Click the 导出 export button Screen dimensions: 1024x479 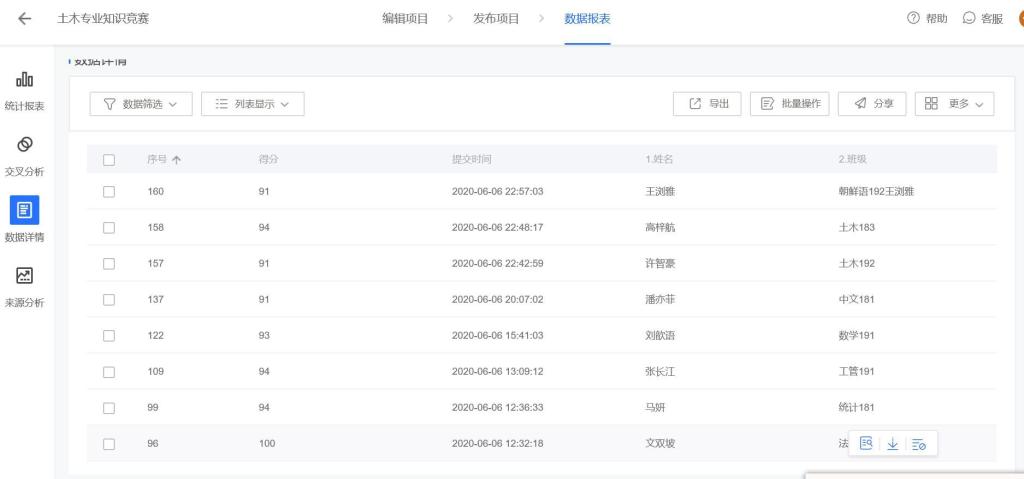click(x=707, y=103)
